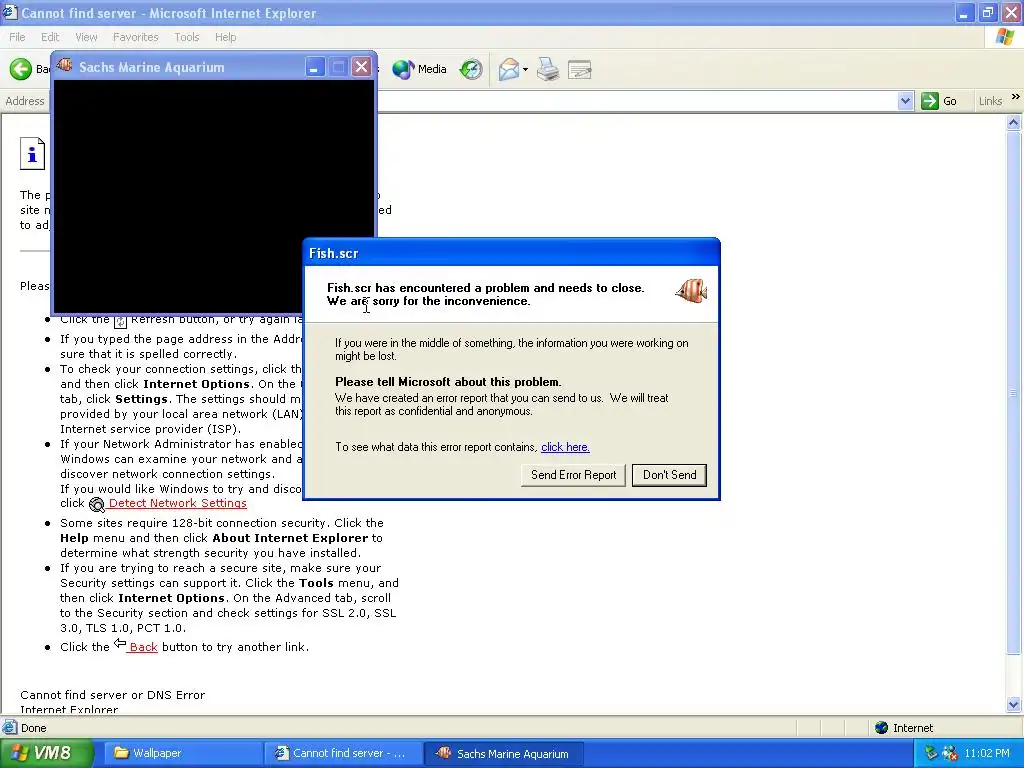Click the Detect Network Settings magnifier icon
Image resolution: width=1024 pixels, height=768 pixels.
click(x=97, y=504)
